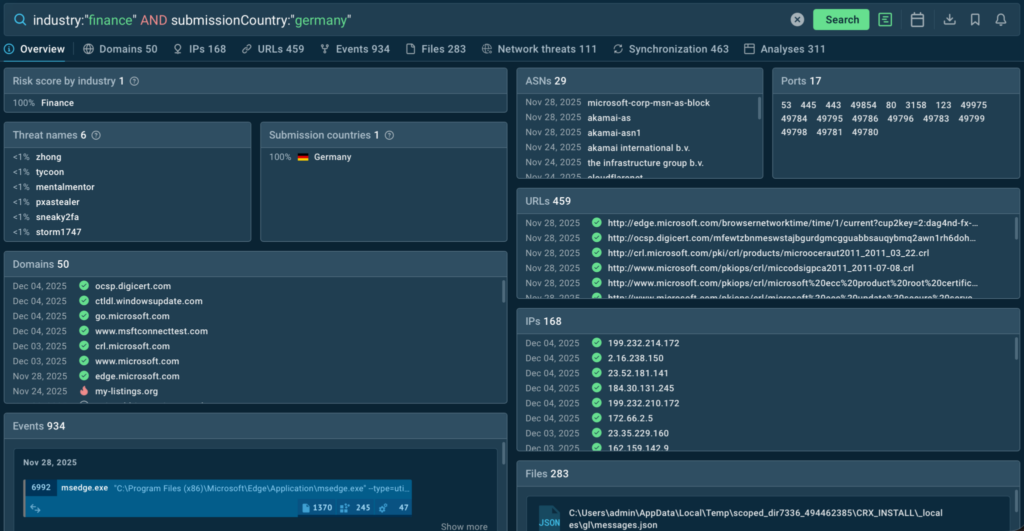Click the help icon next to Submission countries

[389, 135]
